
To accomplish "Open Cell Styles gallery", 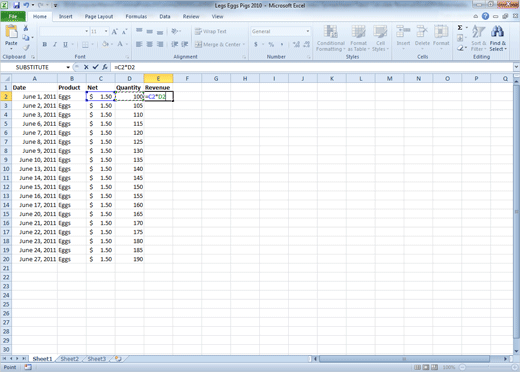I will coord(380,38).
